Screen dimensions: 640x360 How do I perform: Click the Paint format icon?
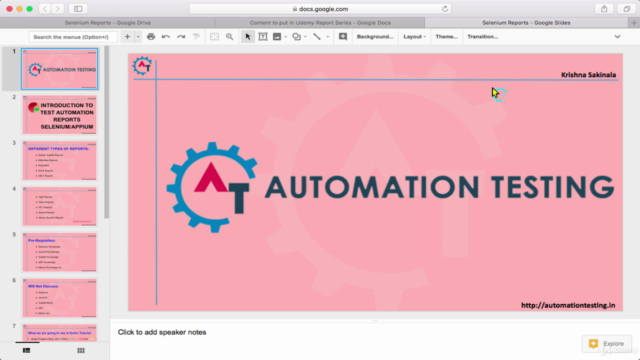(196, 37)
